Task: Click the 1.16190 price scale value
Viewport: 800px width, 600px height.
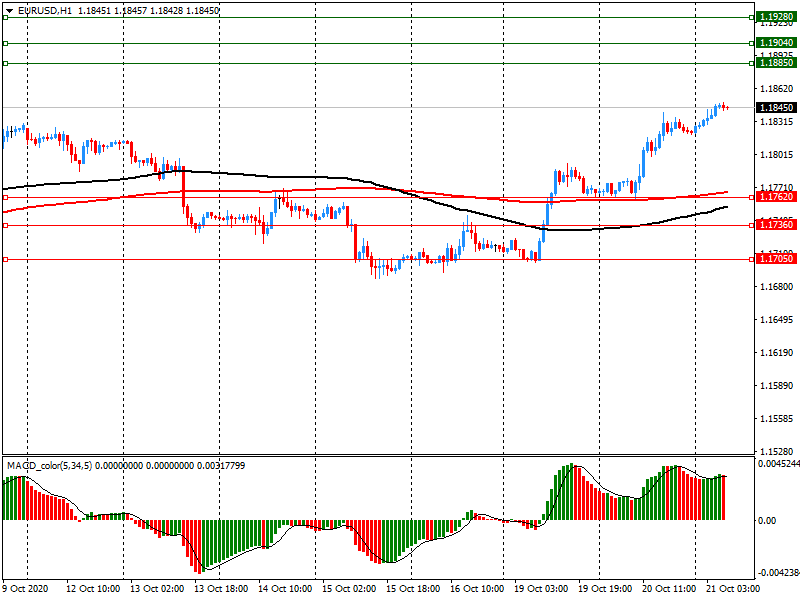Action: point(777,353)
